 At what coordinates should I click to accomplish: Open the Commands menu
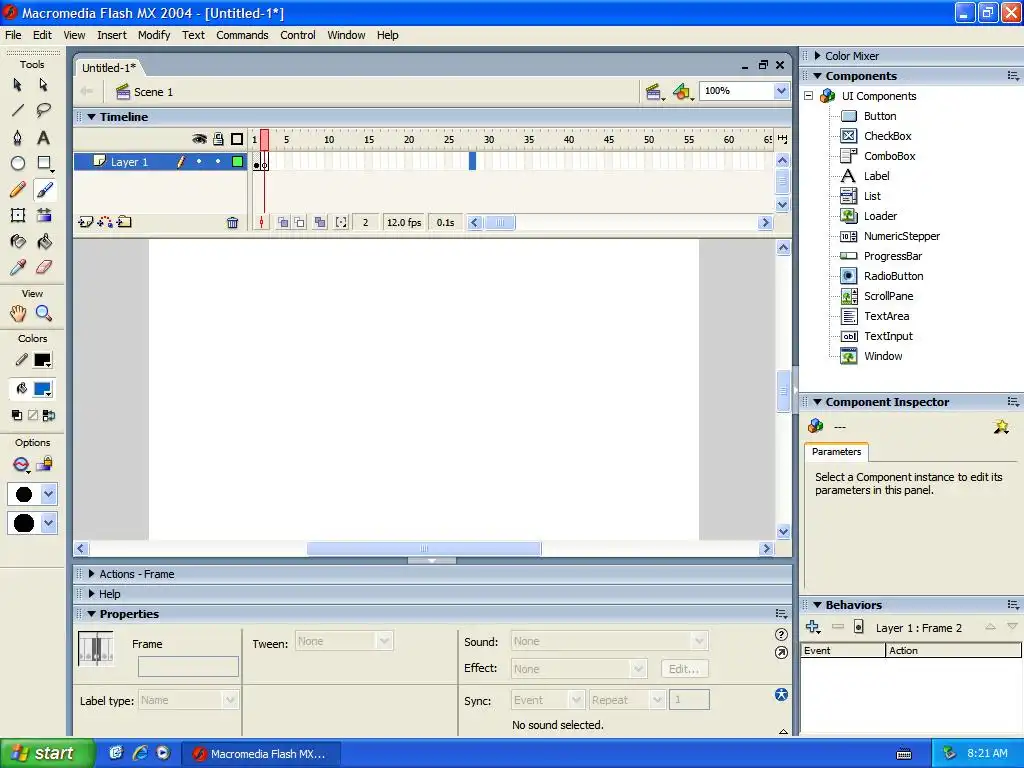tap(242, 35)
